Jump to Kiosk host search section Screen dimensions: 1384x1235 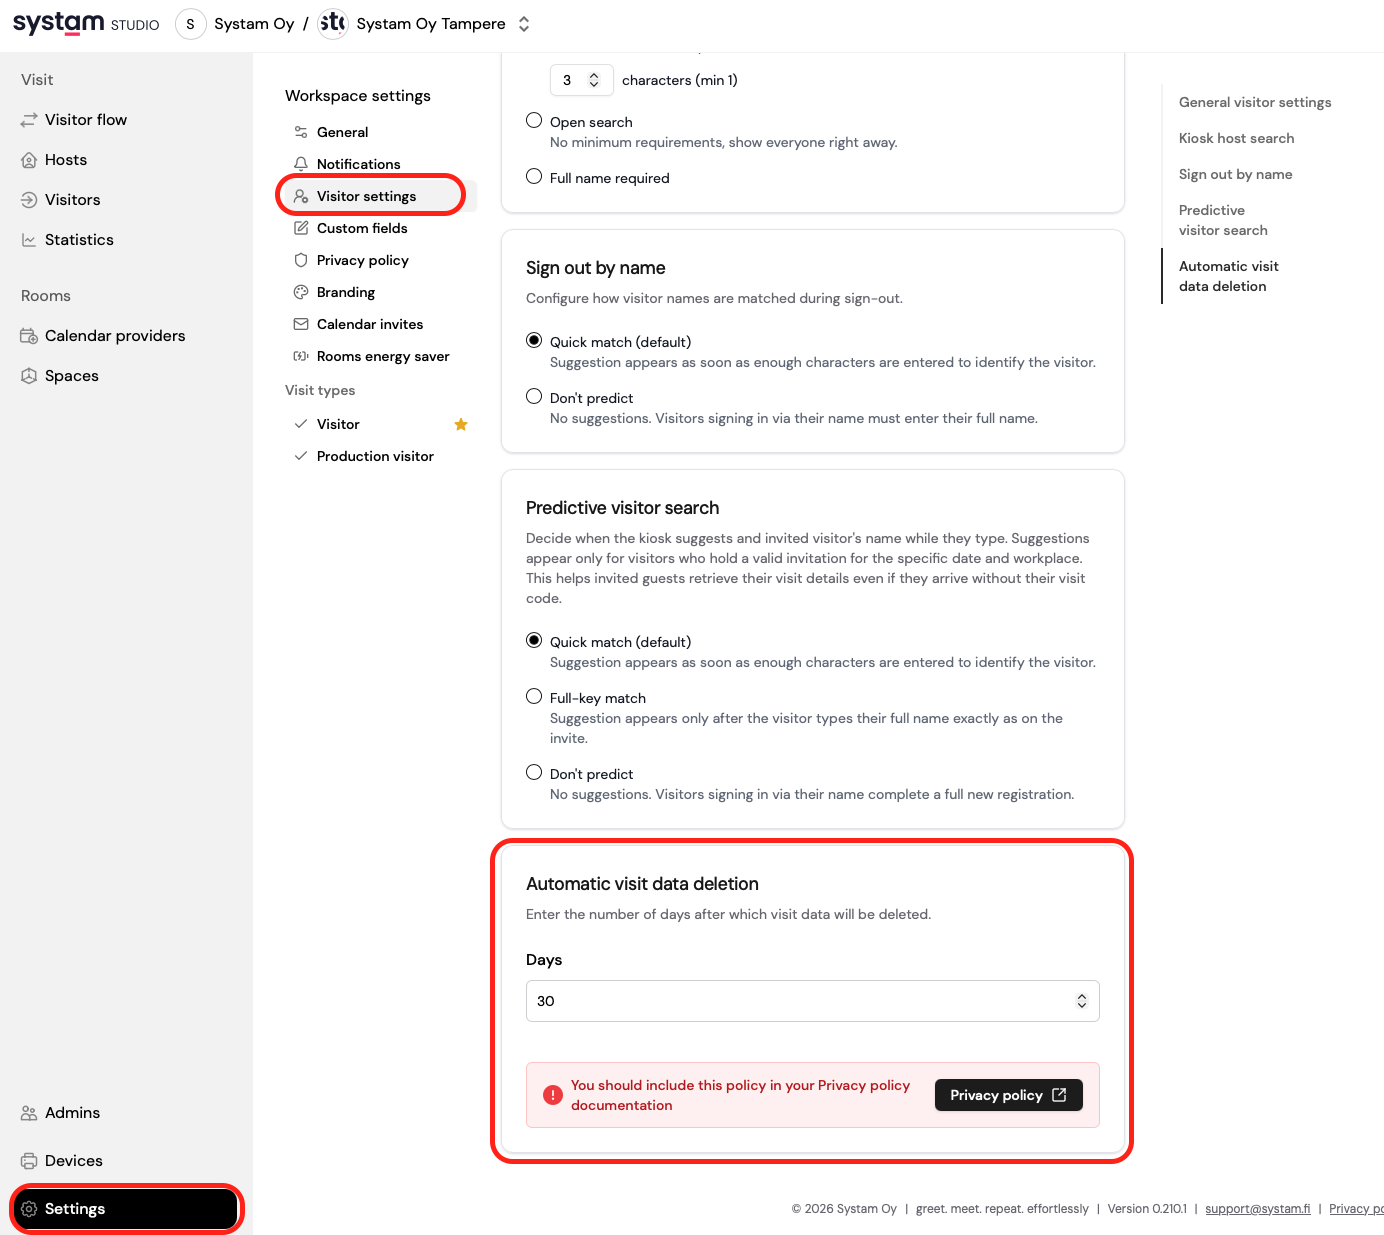[1236, 138]
